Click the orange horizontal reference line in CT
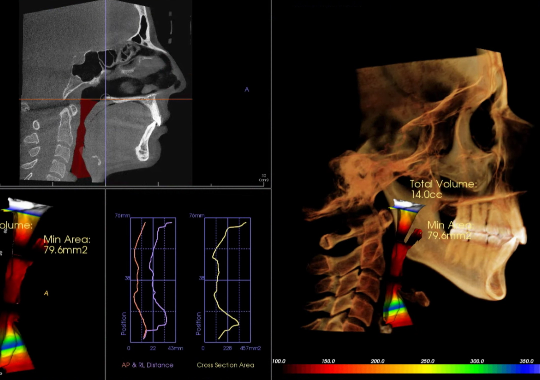This screenshot has width=540, height=380. click(x=105, y=99)
